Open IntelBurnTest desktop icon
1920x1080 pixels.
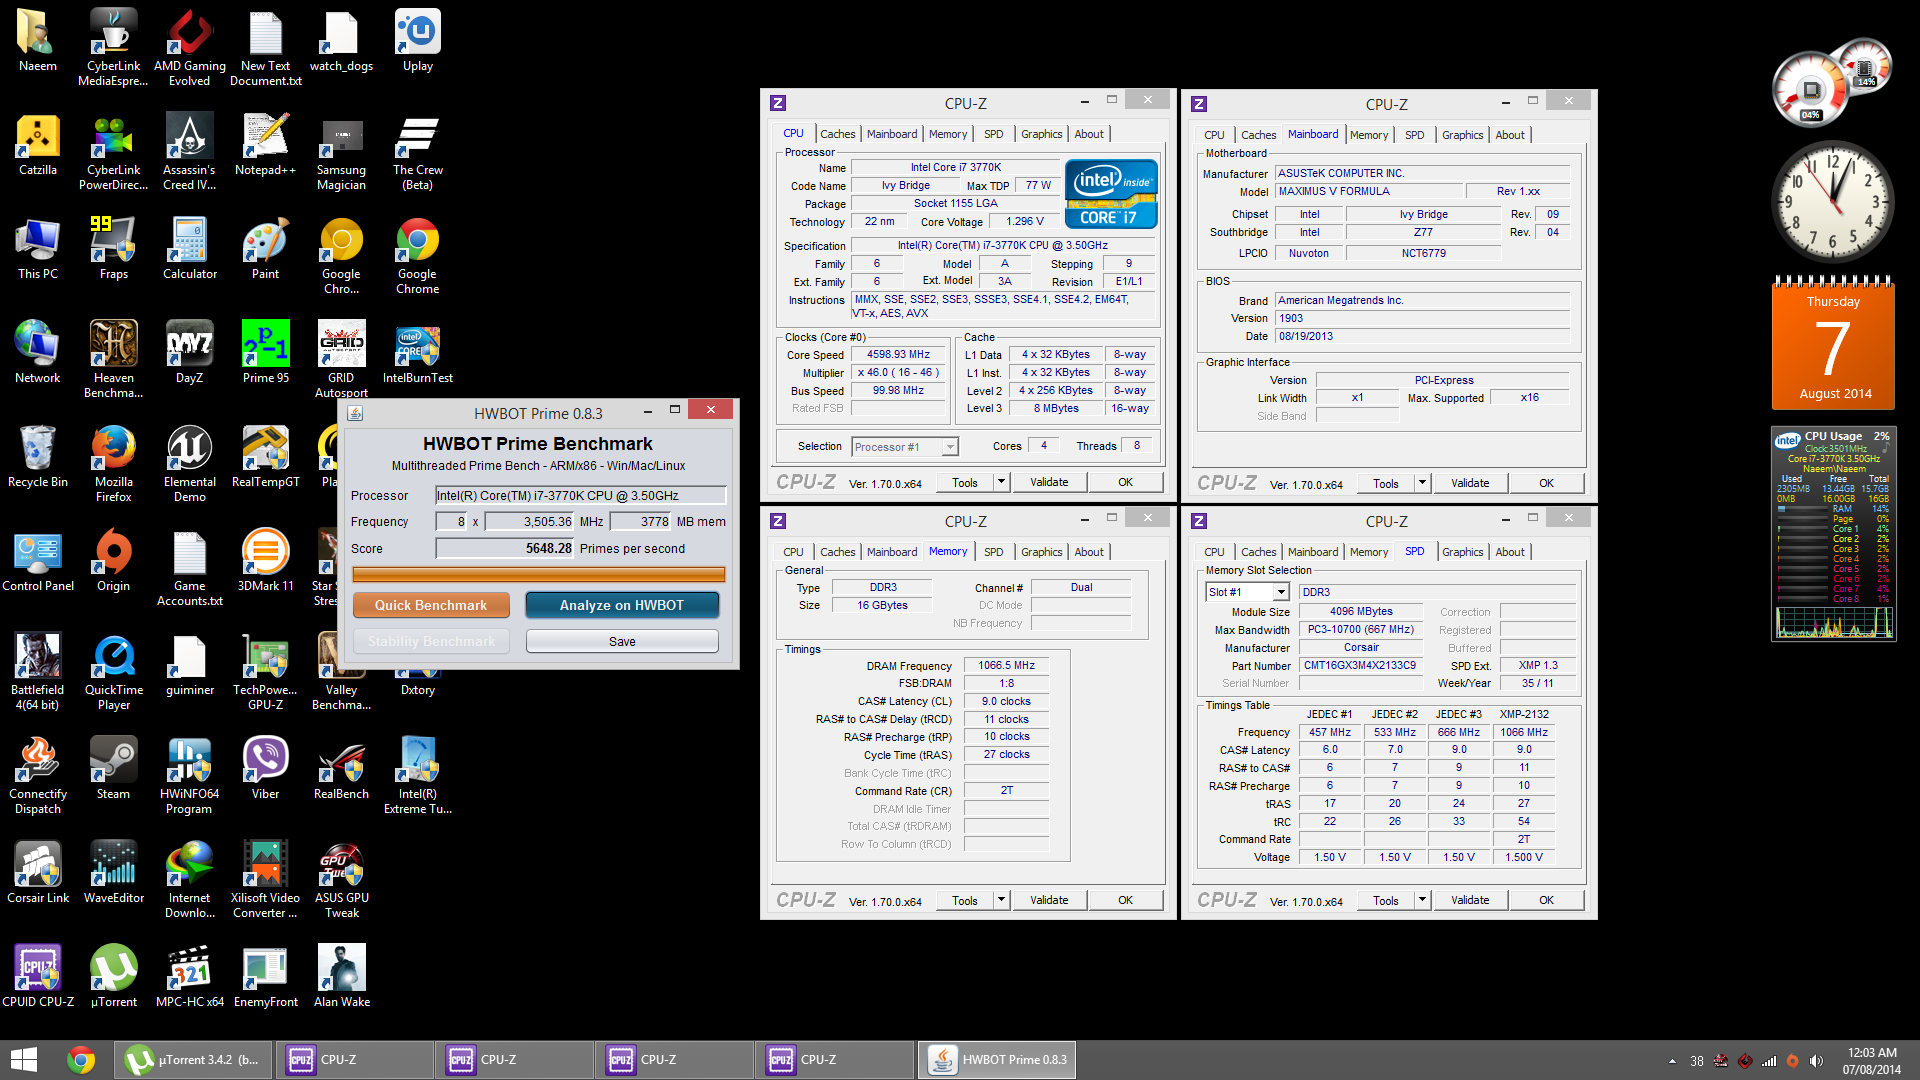coord(417,353)
